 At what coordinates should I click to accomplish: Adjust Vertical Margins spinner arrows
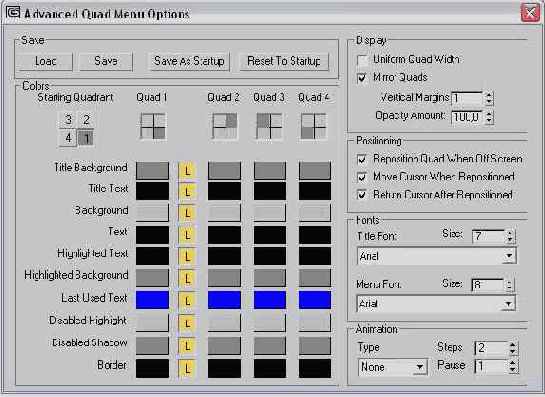[489, 98]
